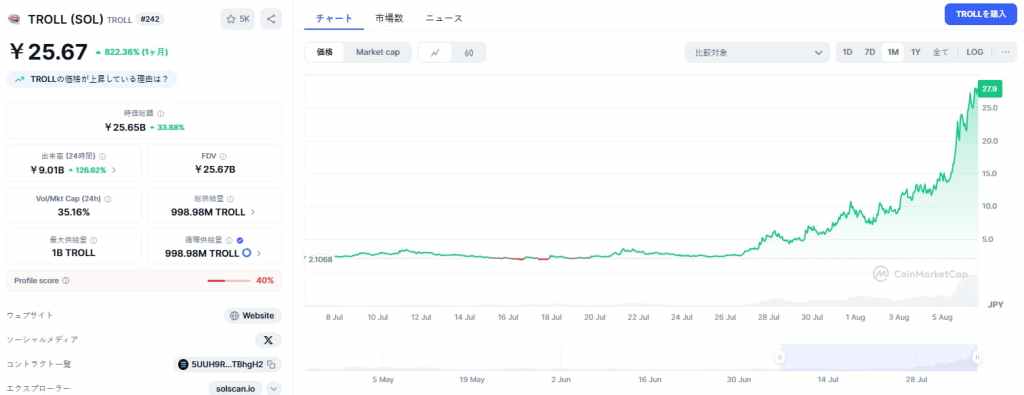Add TROLL to watchlist with star icon
Viewport: 1024px width, 395px height.
tap(238, 19)
